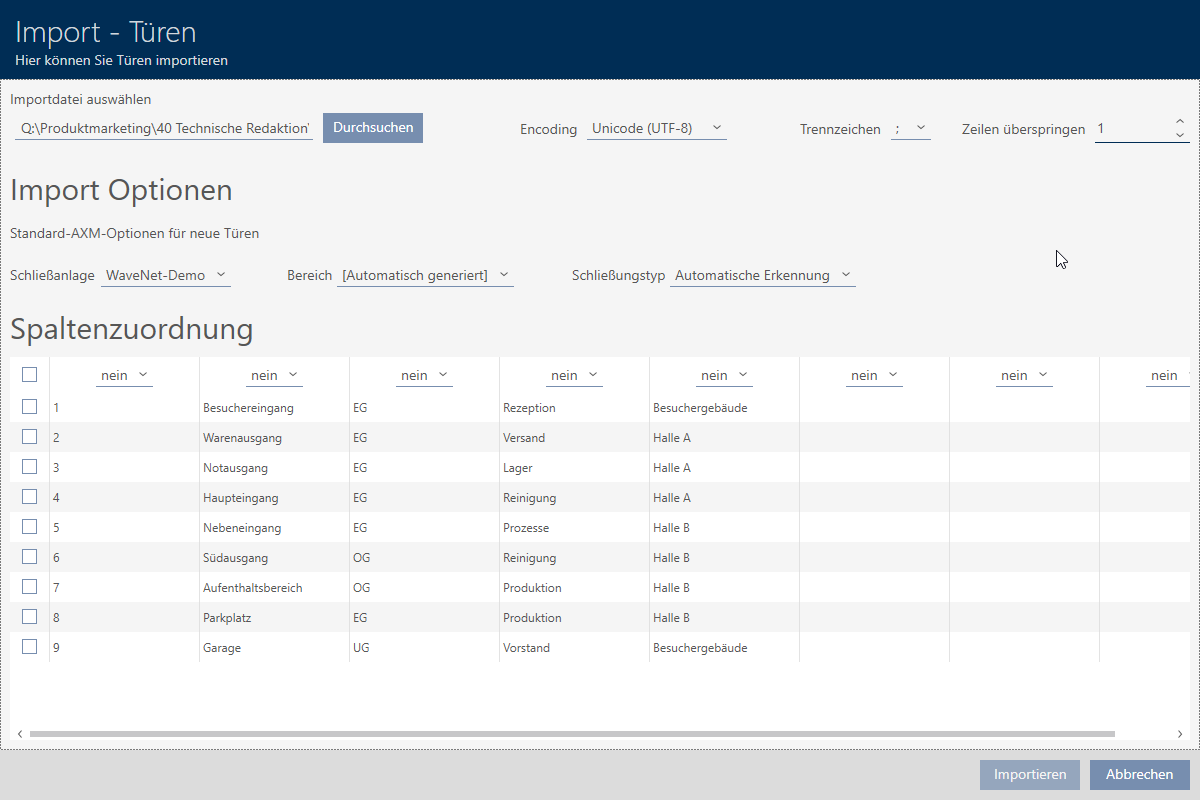This screenshot has height=800, width=1200.
Task: Click the Importdatei path input field
Action: pyautogui.click(x=165, y=129)
